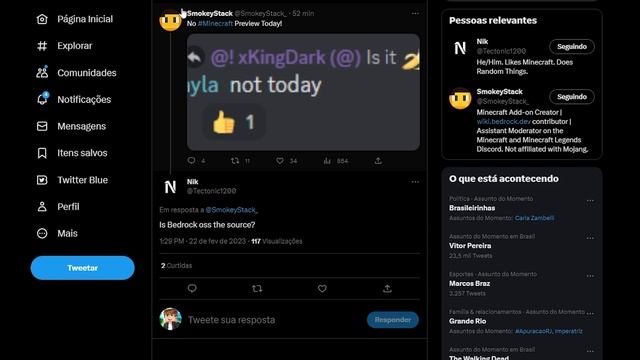
Task: Like SmokeyStack's tweet heart icon
Action: tap(280, 161)
